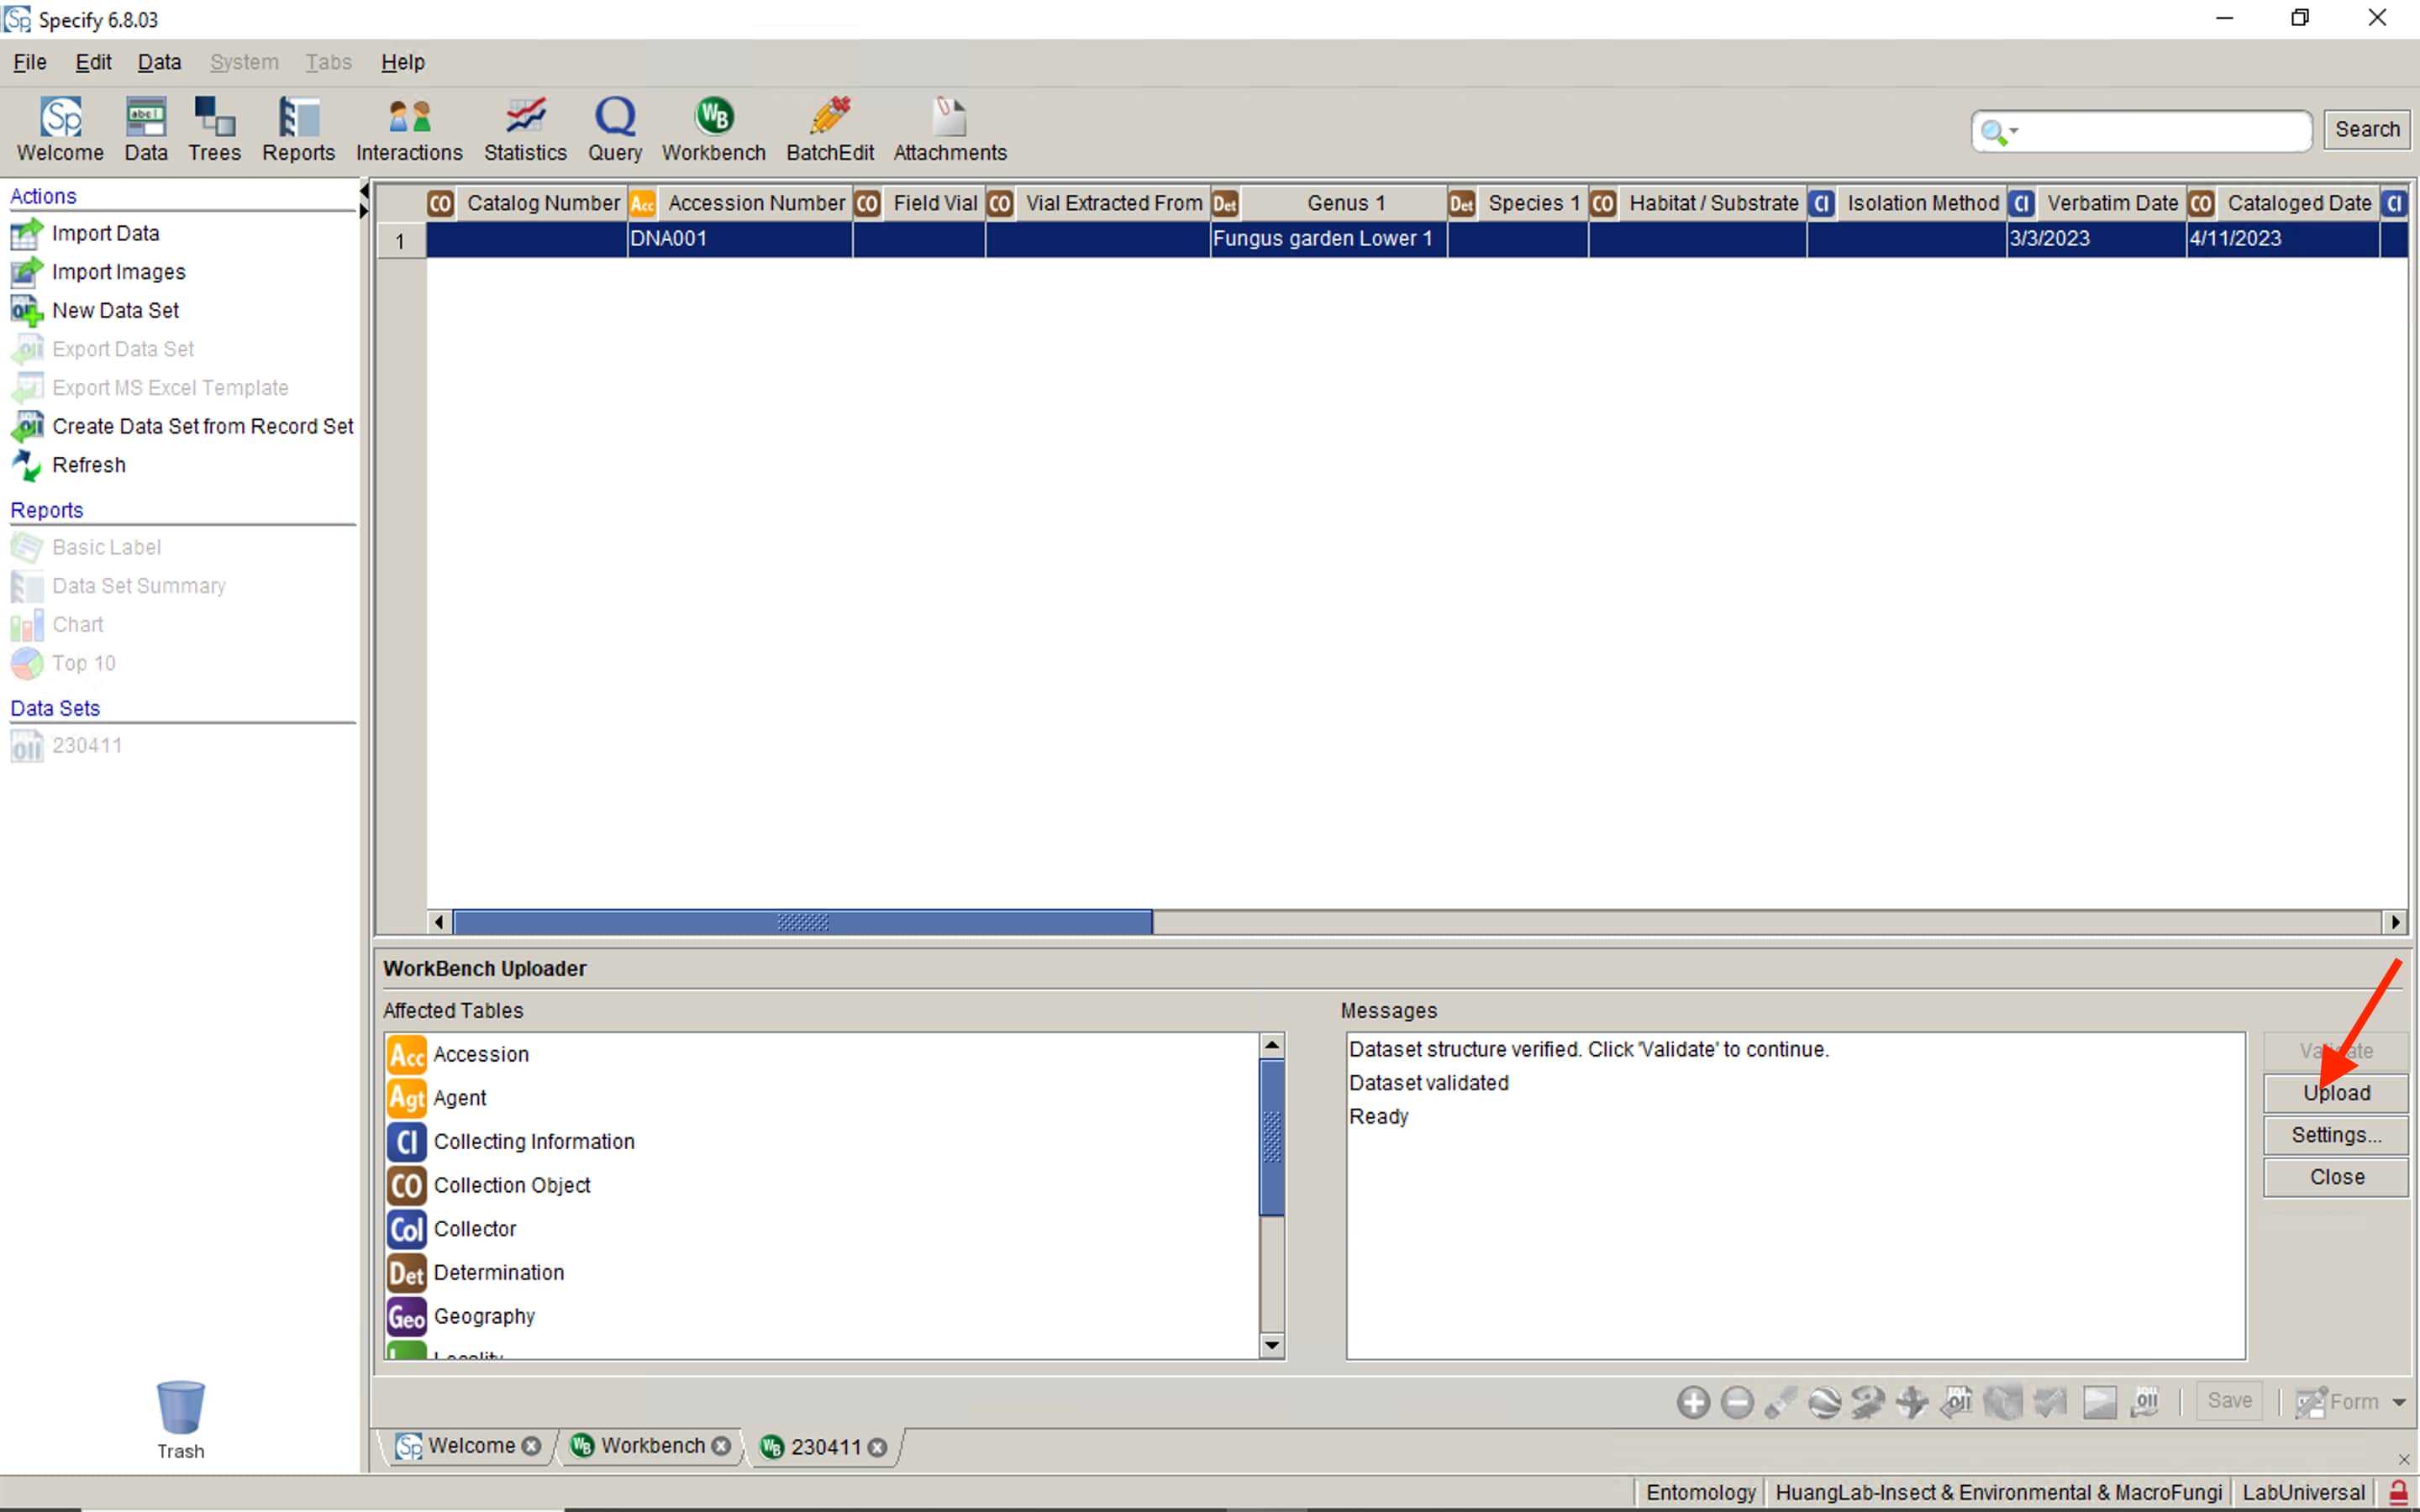Screen dimensions: 2420x1512
Task: Open the Query toolbar icon
Action: pyautogui.click(x=615, y=129)
